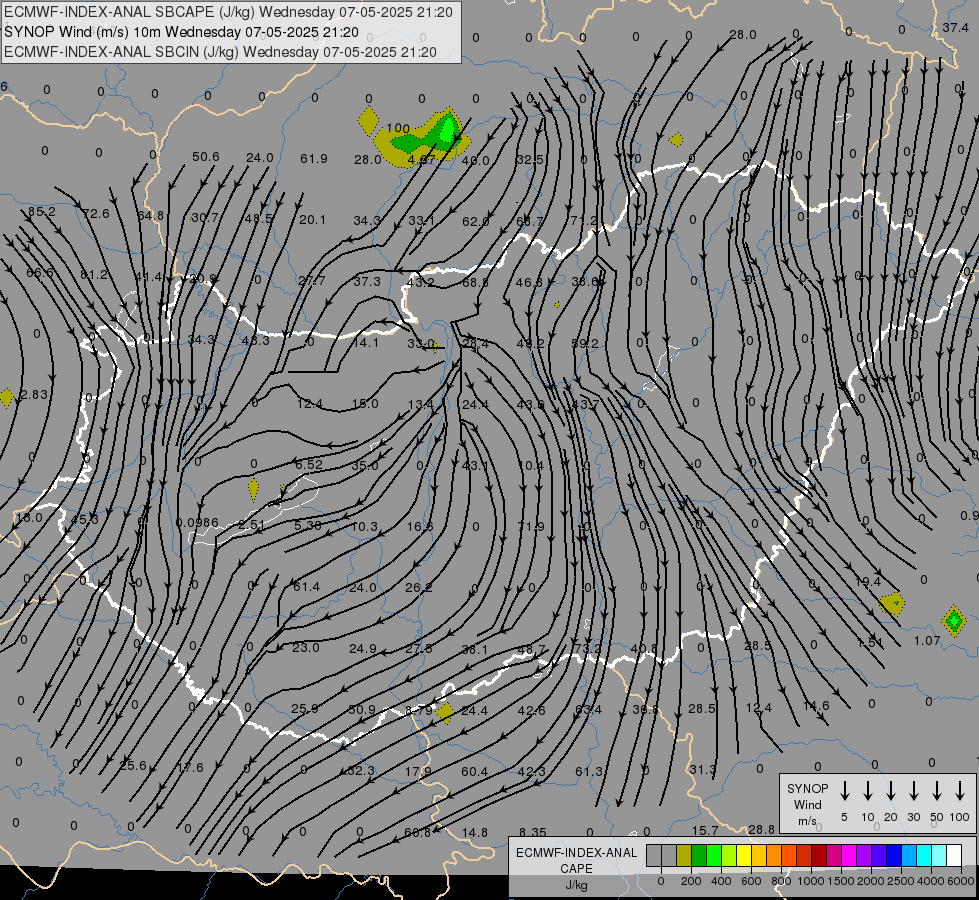Click the SYNOP Wind m/s legend label
Image resolution: width=979 pixels, height=900 pixels.
(807, 804)
